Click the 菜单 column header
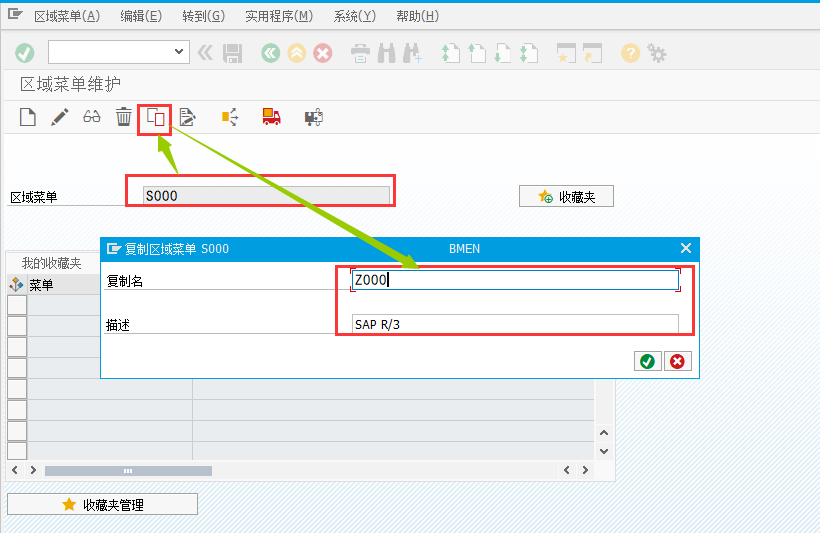This screenshot has height=533, width=820. click(x=63, y=285)
